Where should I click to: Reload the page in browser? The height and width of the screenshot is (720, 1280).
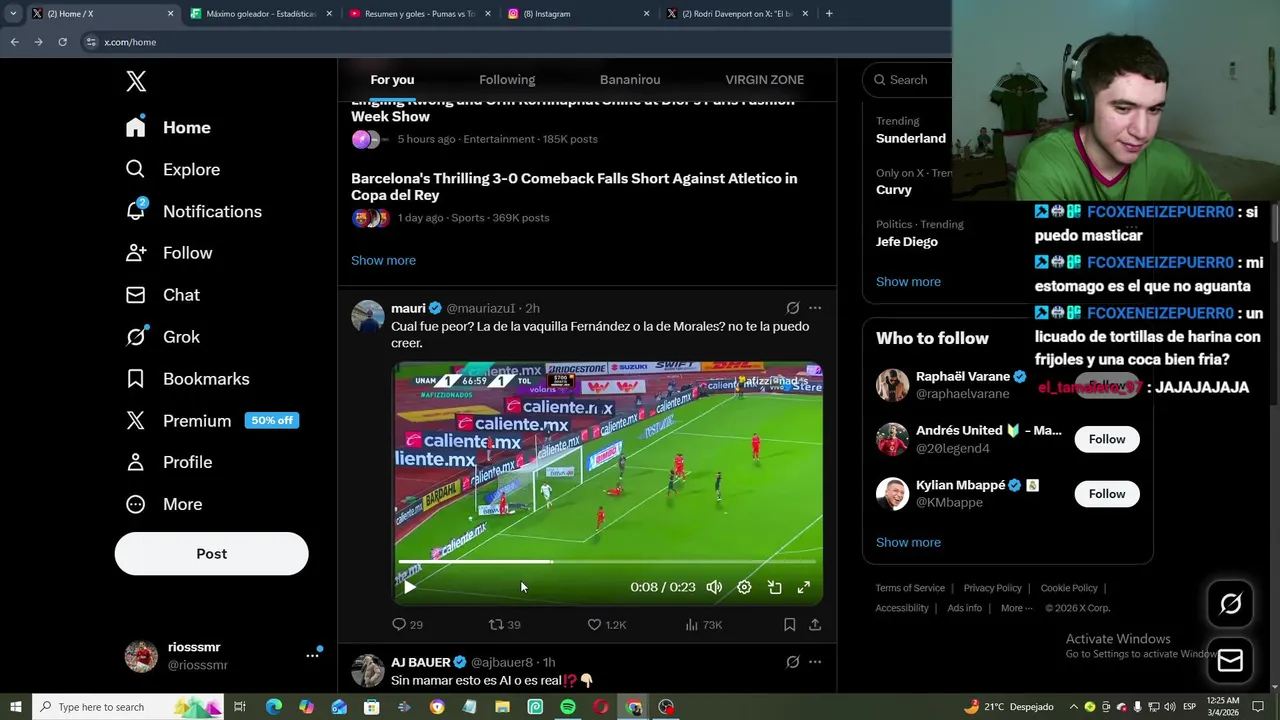tap(62, 42)
